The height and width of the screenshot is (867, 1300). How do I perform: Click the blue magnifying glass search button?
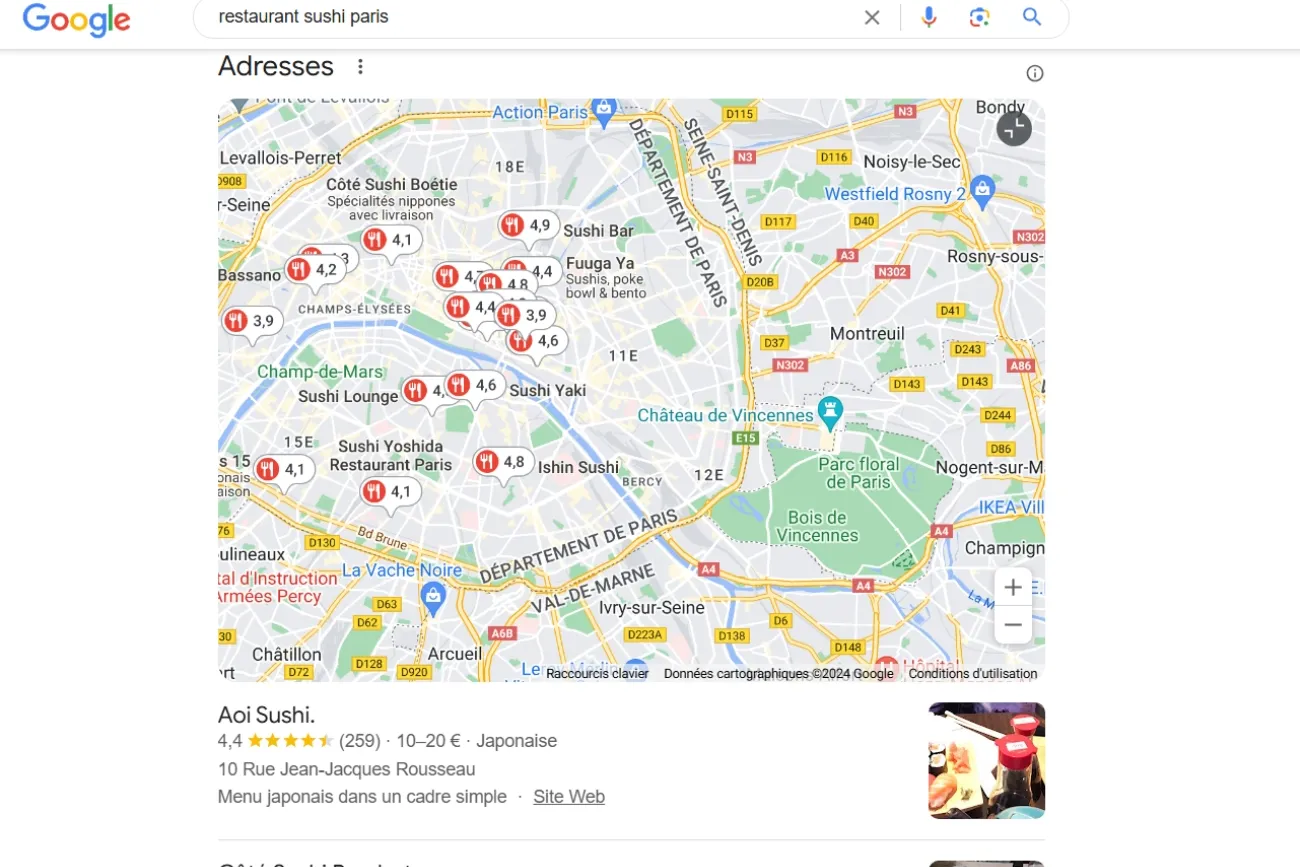coord(1032,17)
